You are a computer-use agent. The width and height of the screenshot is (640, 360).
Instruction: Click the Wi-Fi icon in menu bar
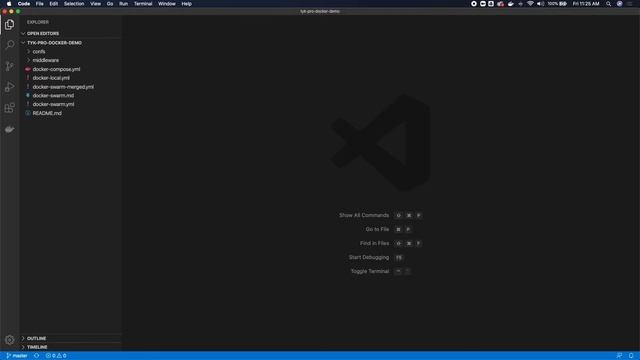click(x=530, y=4)
